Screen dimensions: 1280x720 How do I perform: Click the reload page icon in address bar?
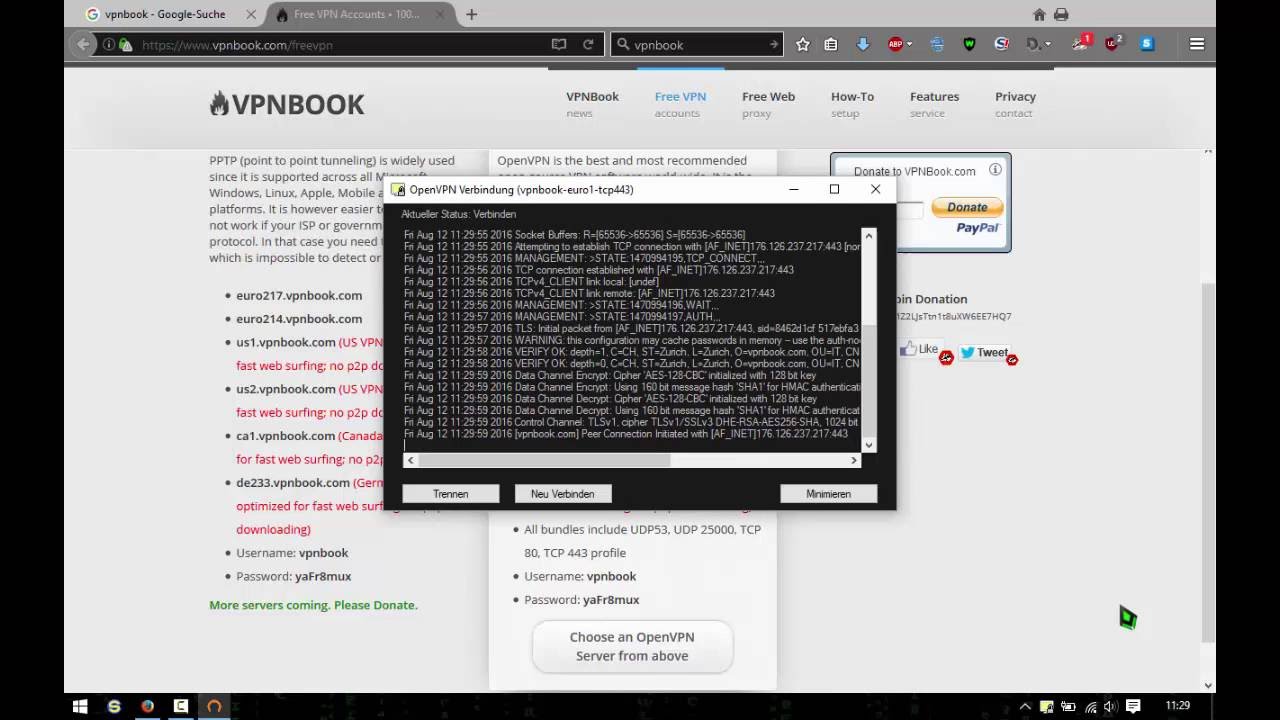[588, 44]
